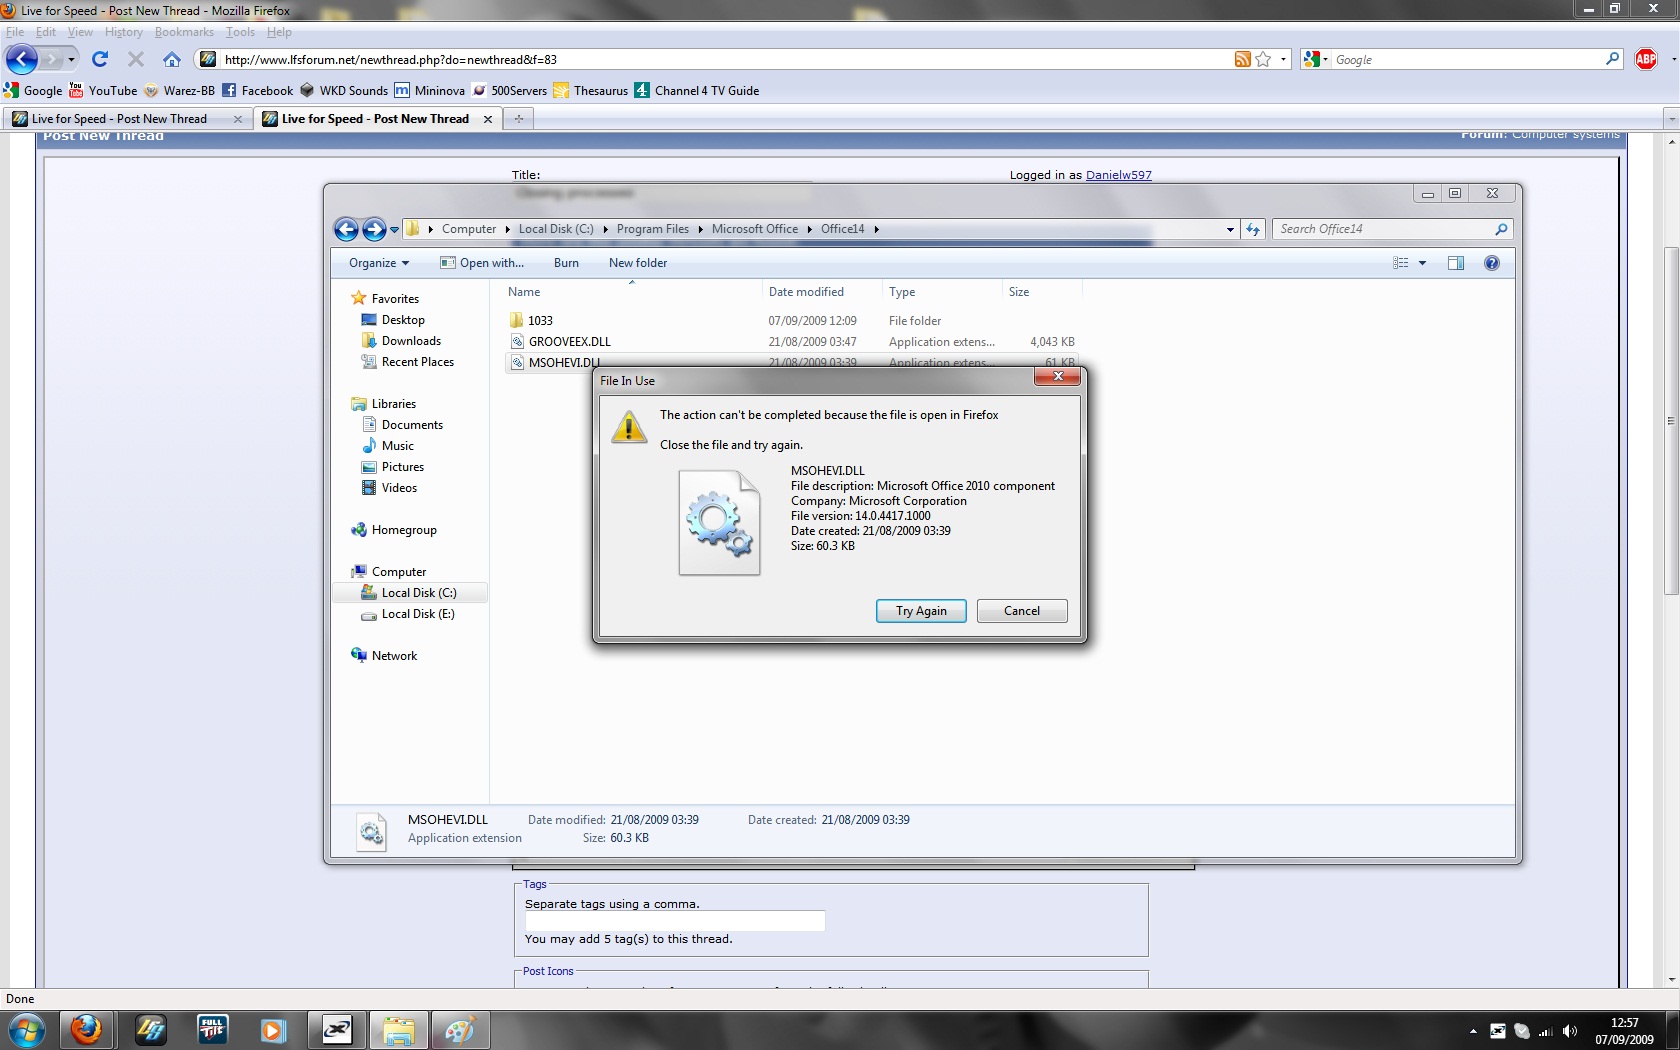Click Burn in Explorer toolbar
Image resolution: width=1680 pixels, height=1050 pixels.
tap(566, 263)
